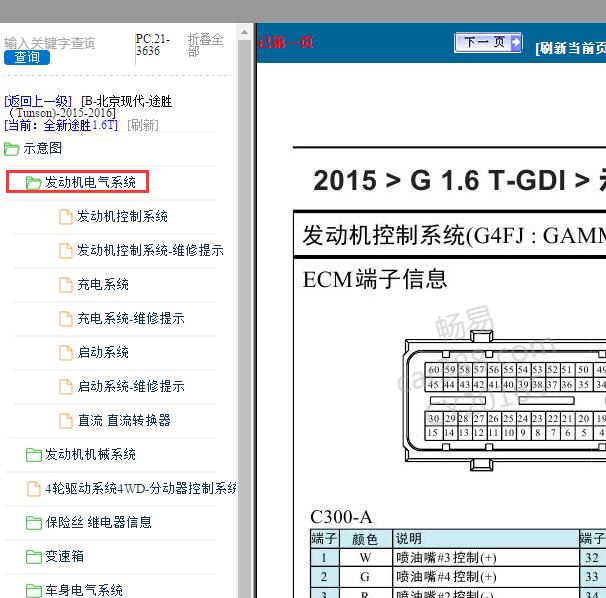Click the 充电系统 document icon
Screen dimensions: 606x598
point(66,285)
